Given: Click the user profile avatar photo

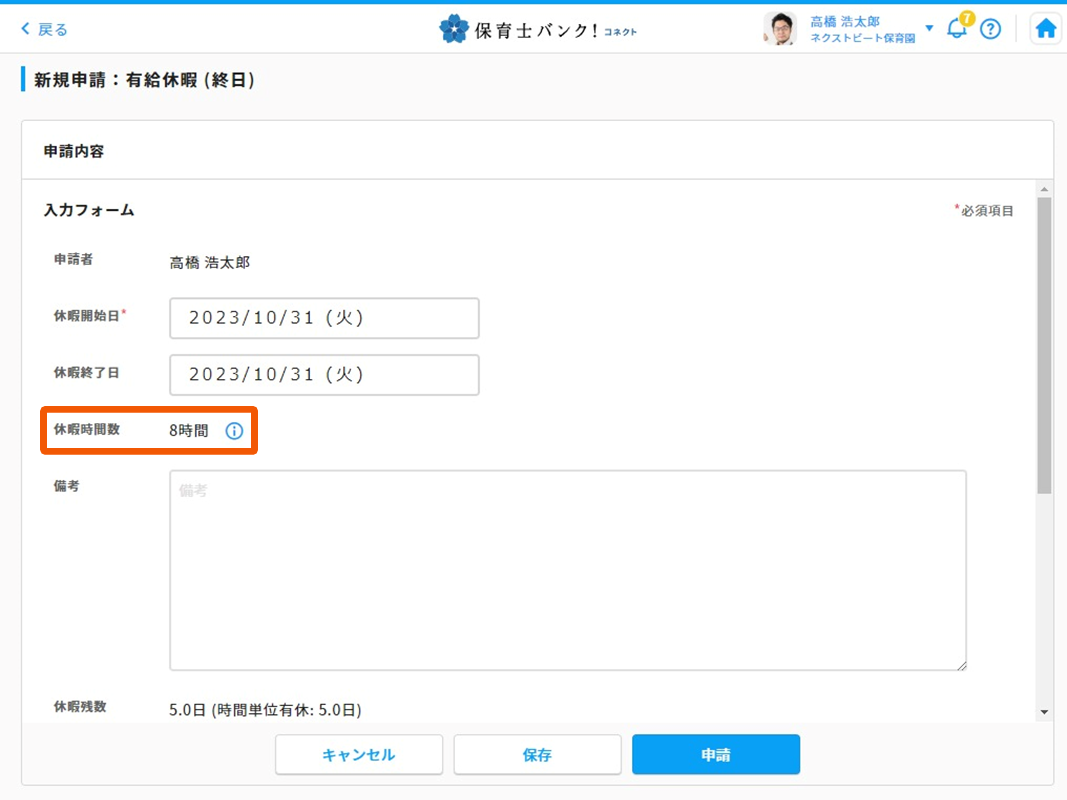Looking at the screenshot, I should pos(779,29).
